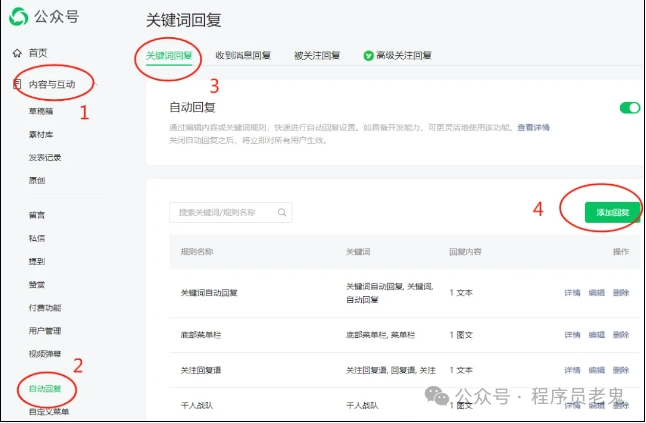This screenshot has width=646, height=423.
Task: Click the 操作 column header
Action: 621,252
